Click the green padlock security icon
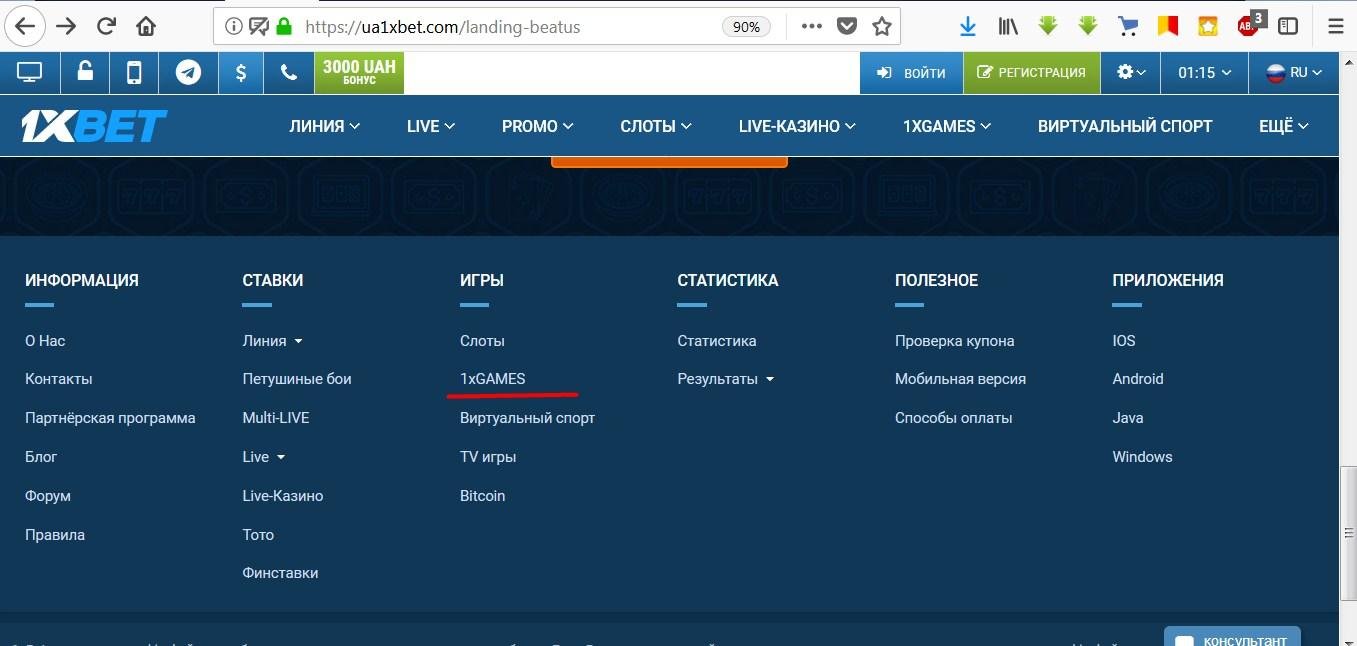This screenshot has height=646, width=1357. (285, 27)
